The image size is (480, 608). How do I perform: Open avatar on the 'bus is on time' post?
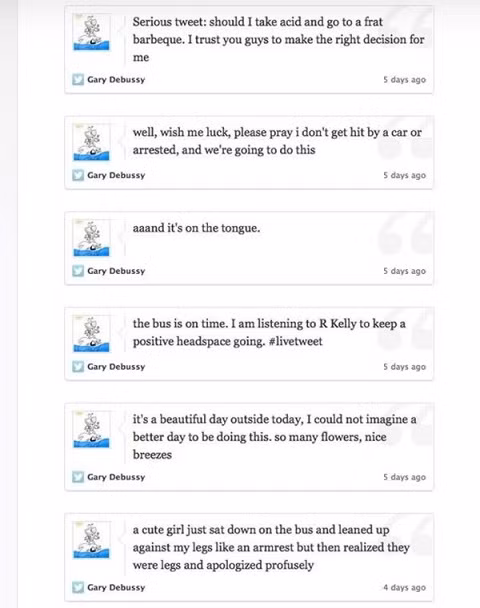pos(92,334)
